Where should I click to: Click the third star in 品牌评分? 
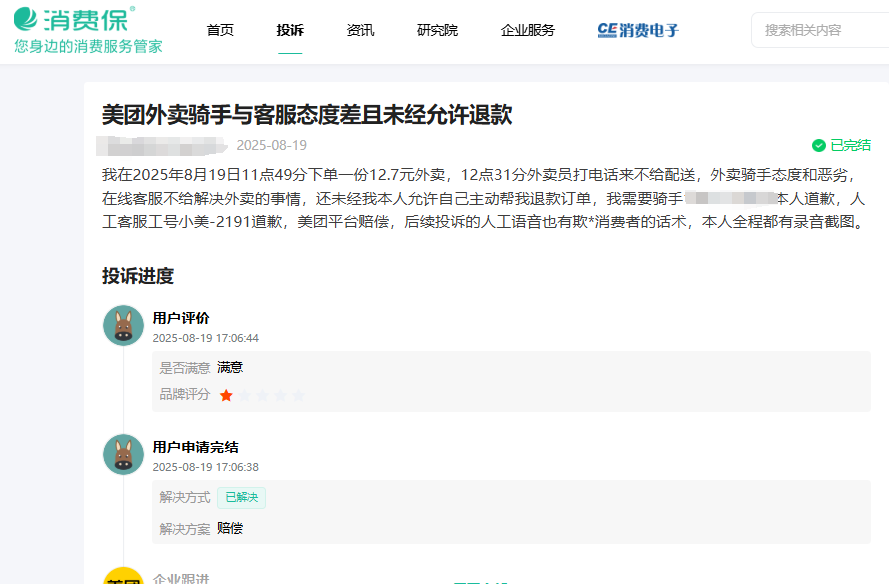[263, 395]
